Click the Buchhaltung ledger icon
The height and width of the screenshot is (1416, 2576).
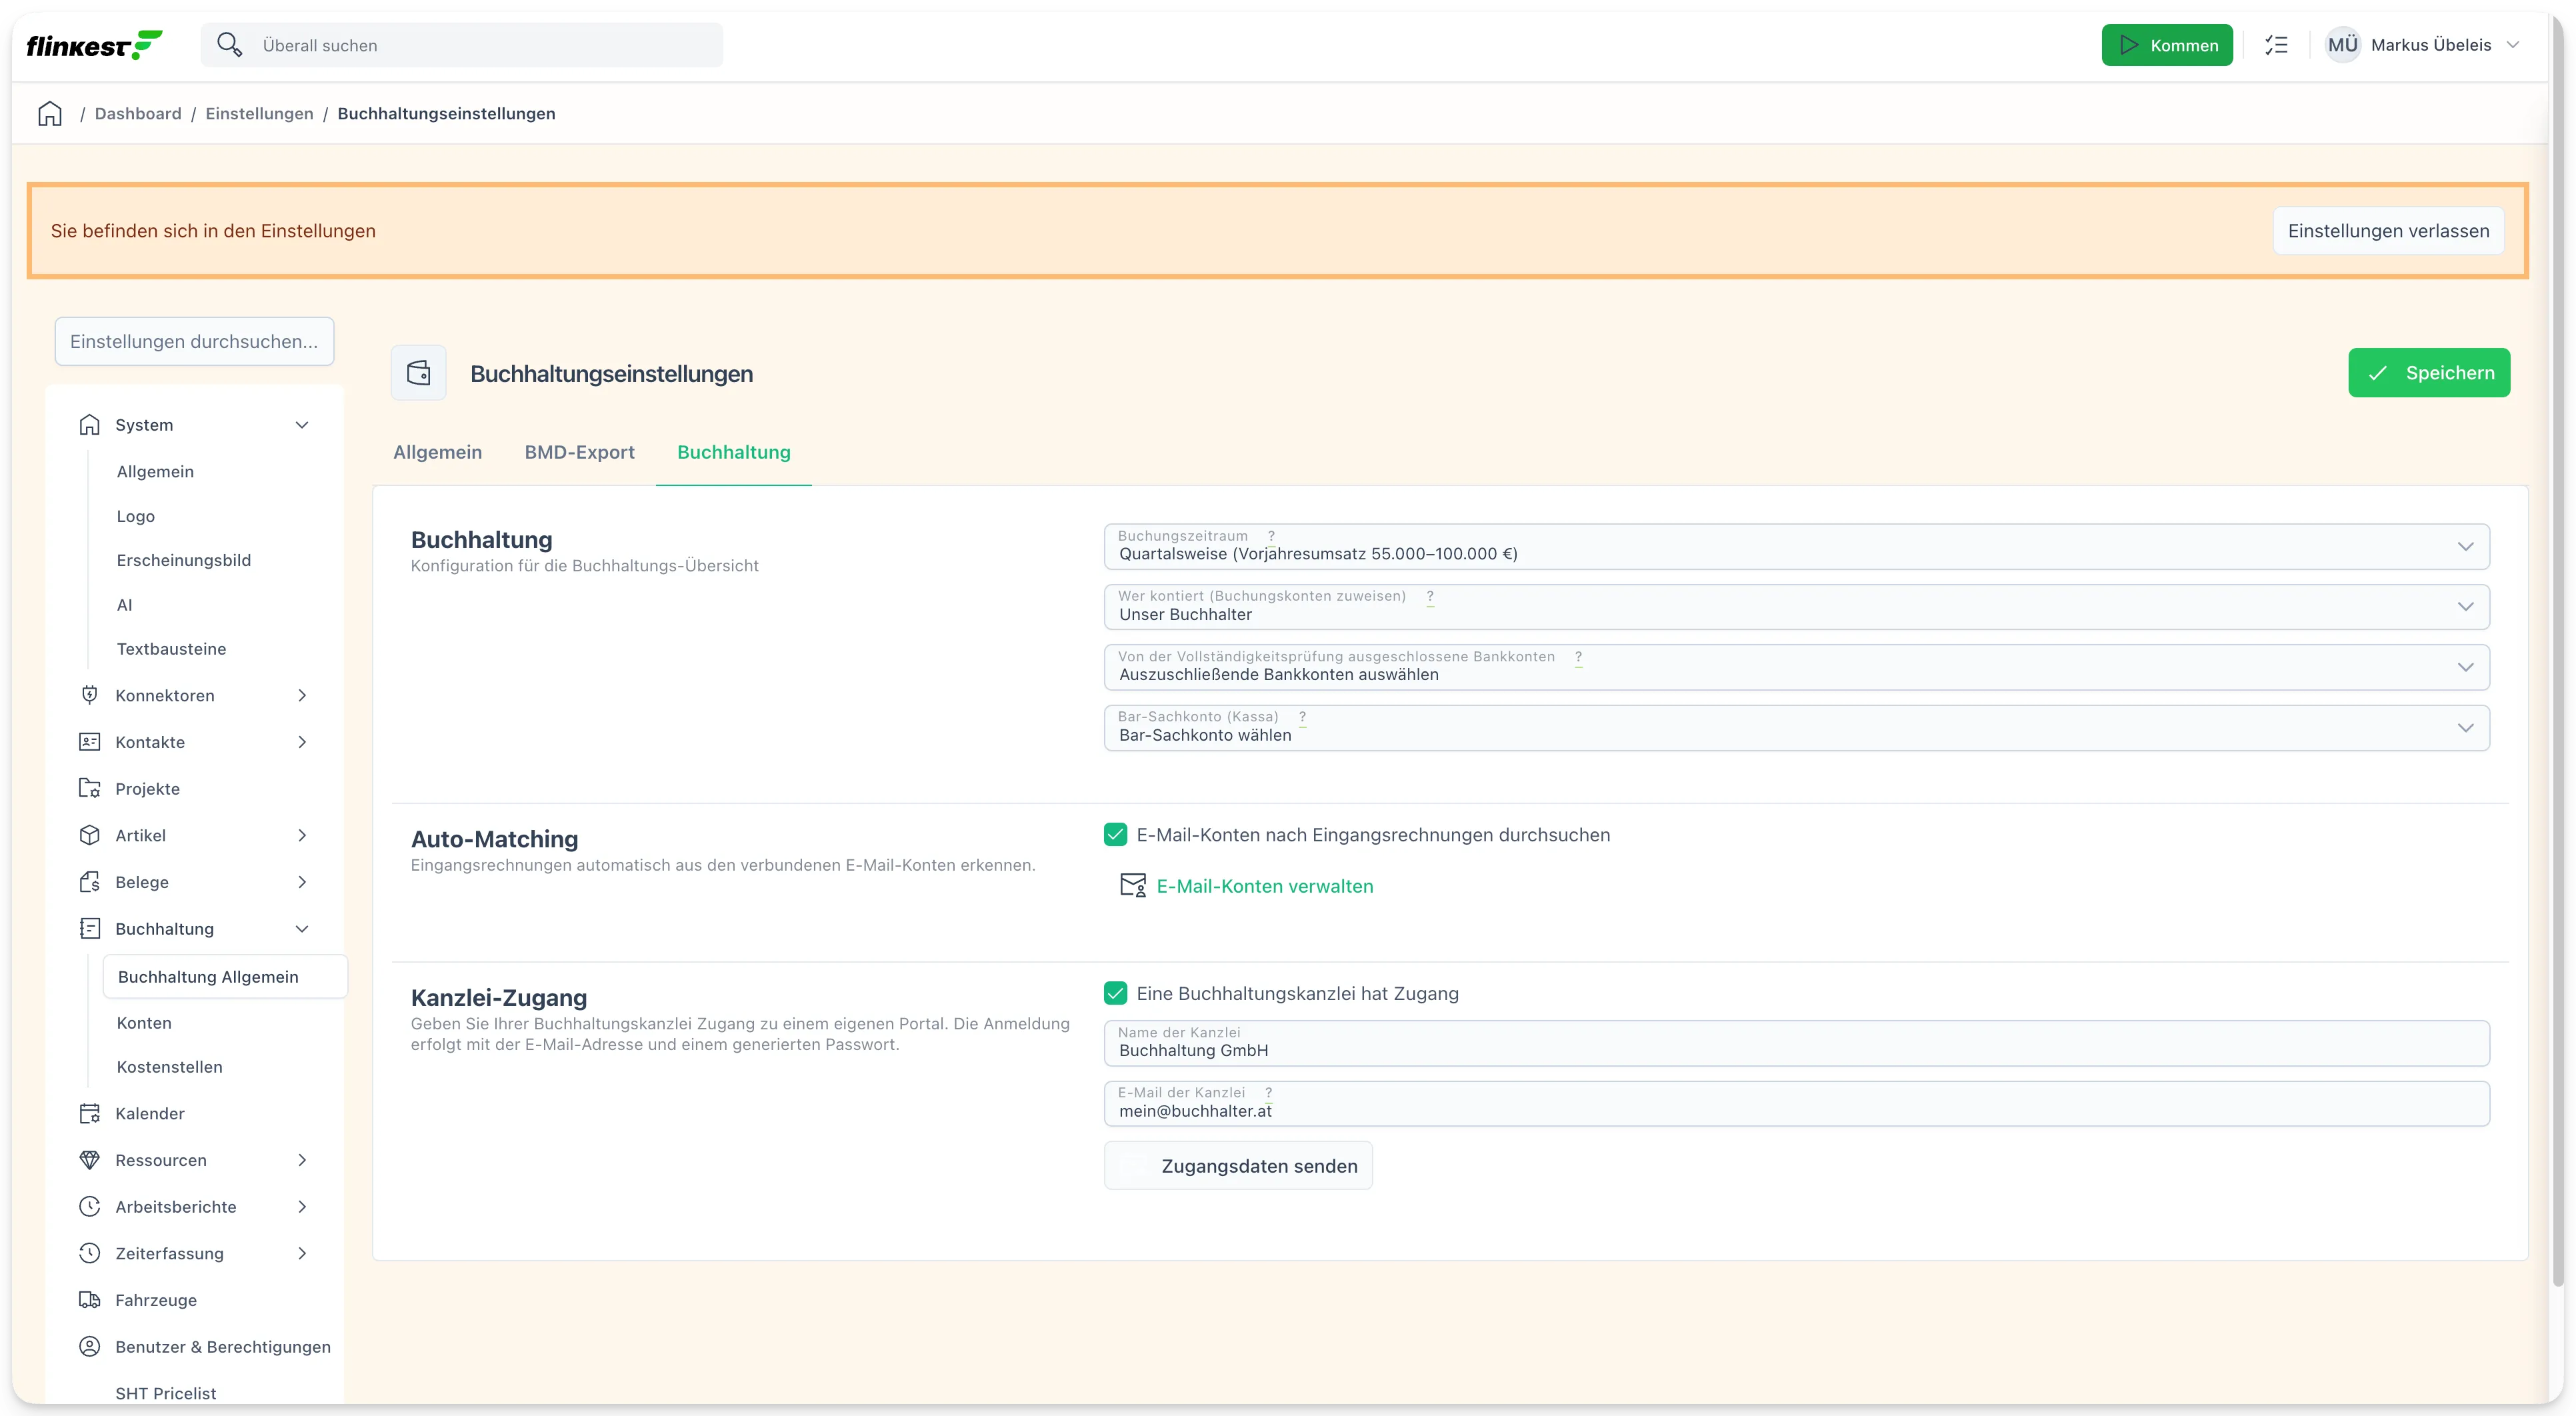coord(90,929)
